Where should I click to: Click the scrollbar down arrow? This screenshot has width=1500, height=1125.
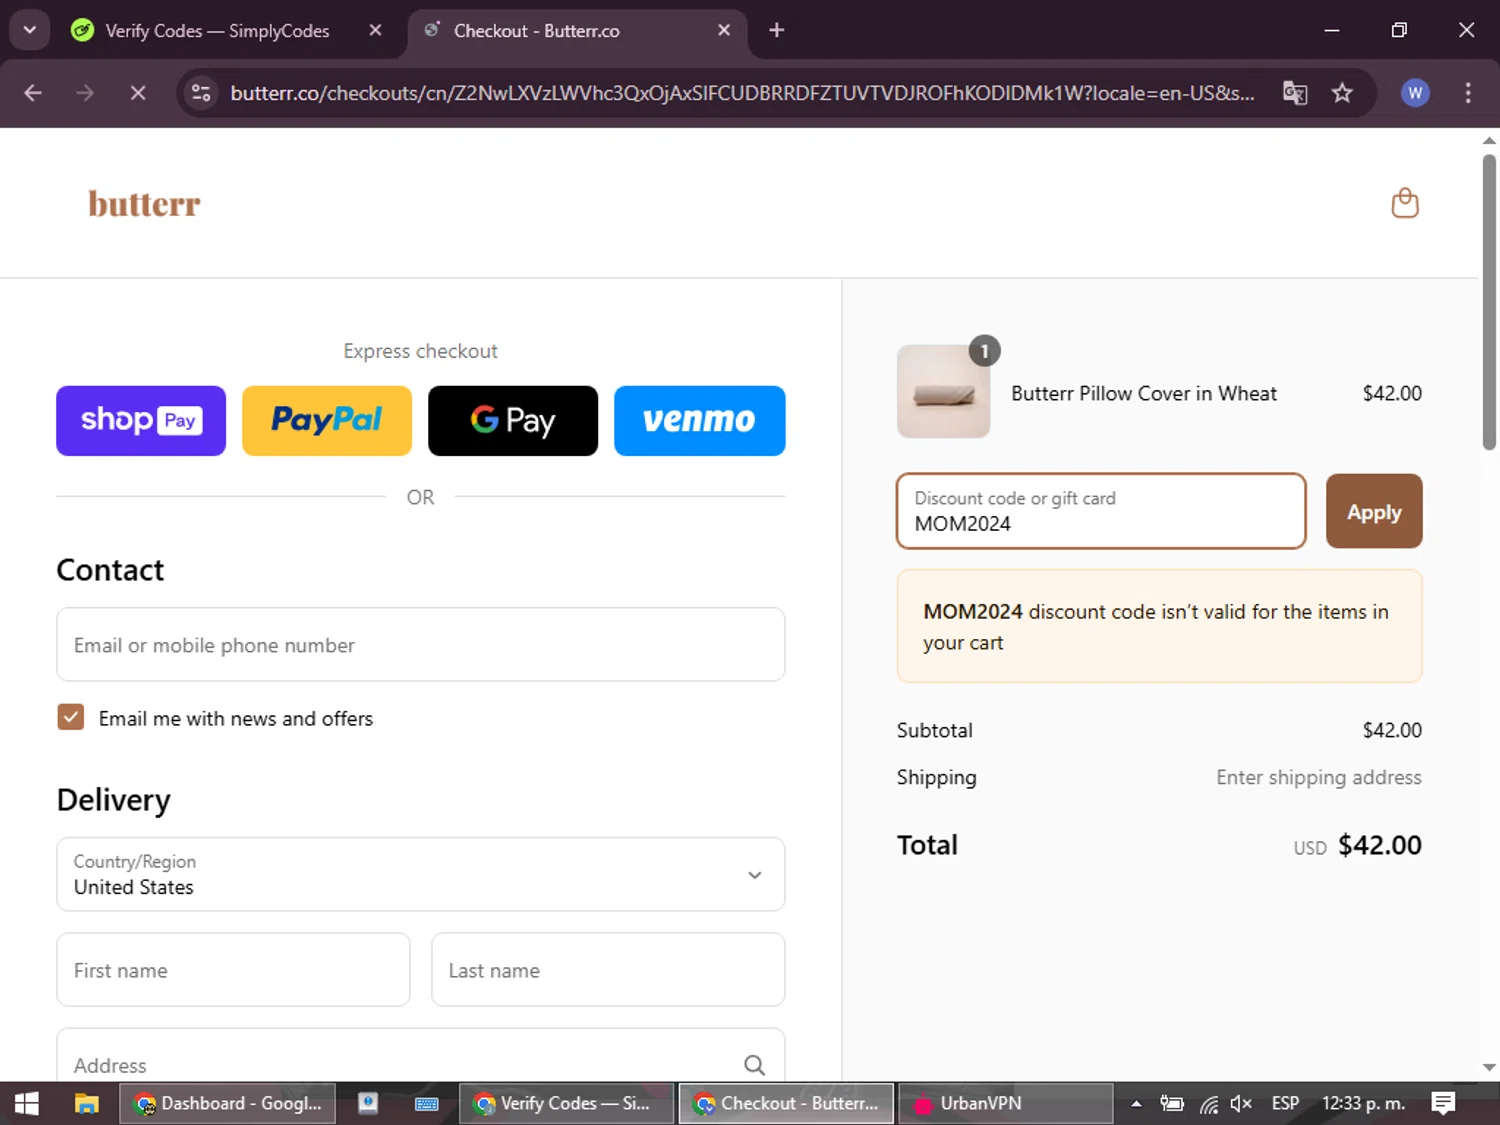1489,1067
